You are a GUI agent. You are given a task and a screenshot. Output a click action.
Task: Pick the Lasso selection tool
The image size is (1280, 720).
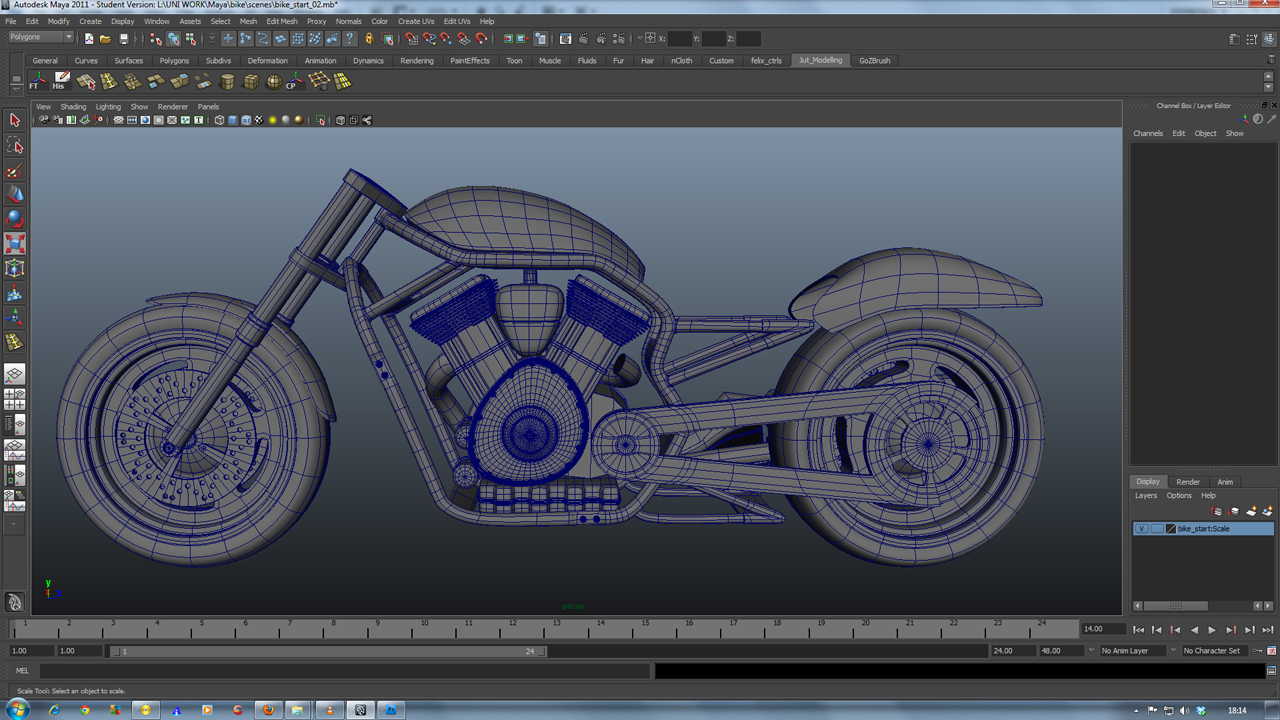click(x=14, y=146)
